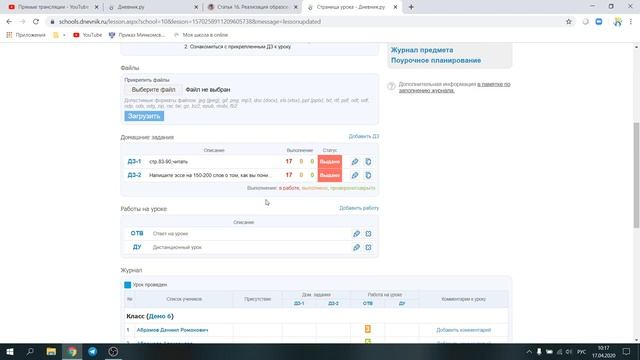The height and width of the screenshot is (360, 640).
Task: Open the Chrome profile avatar
Action: [x=618, y=22]
